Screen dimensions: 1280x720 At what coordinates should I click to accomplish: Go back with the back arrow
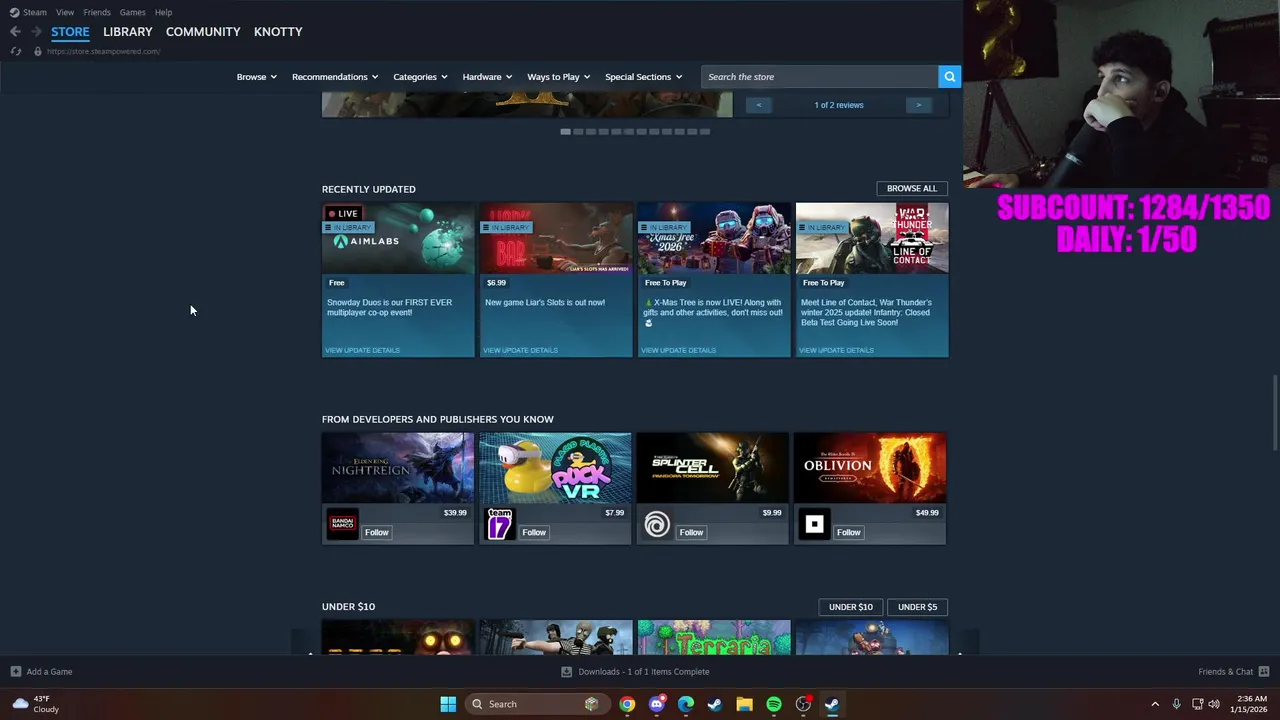15,32
